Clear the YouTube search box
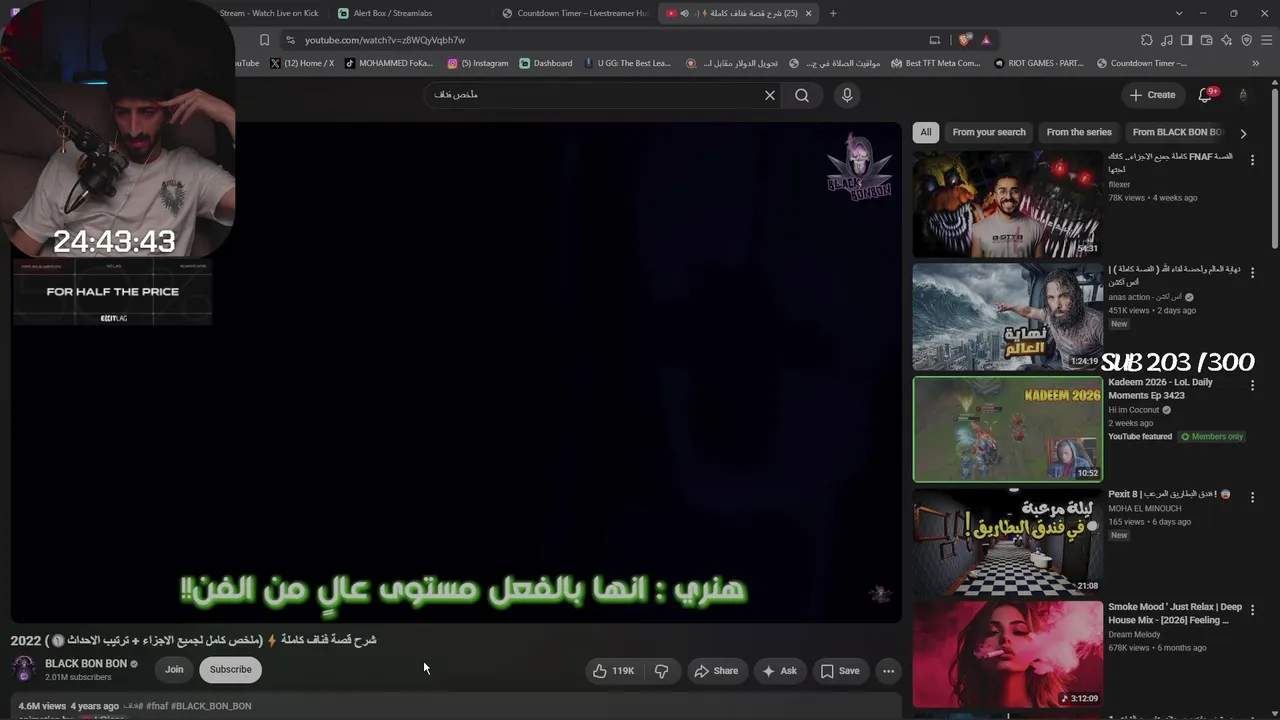 [x=770, y=95]
